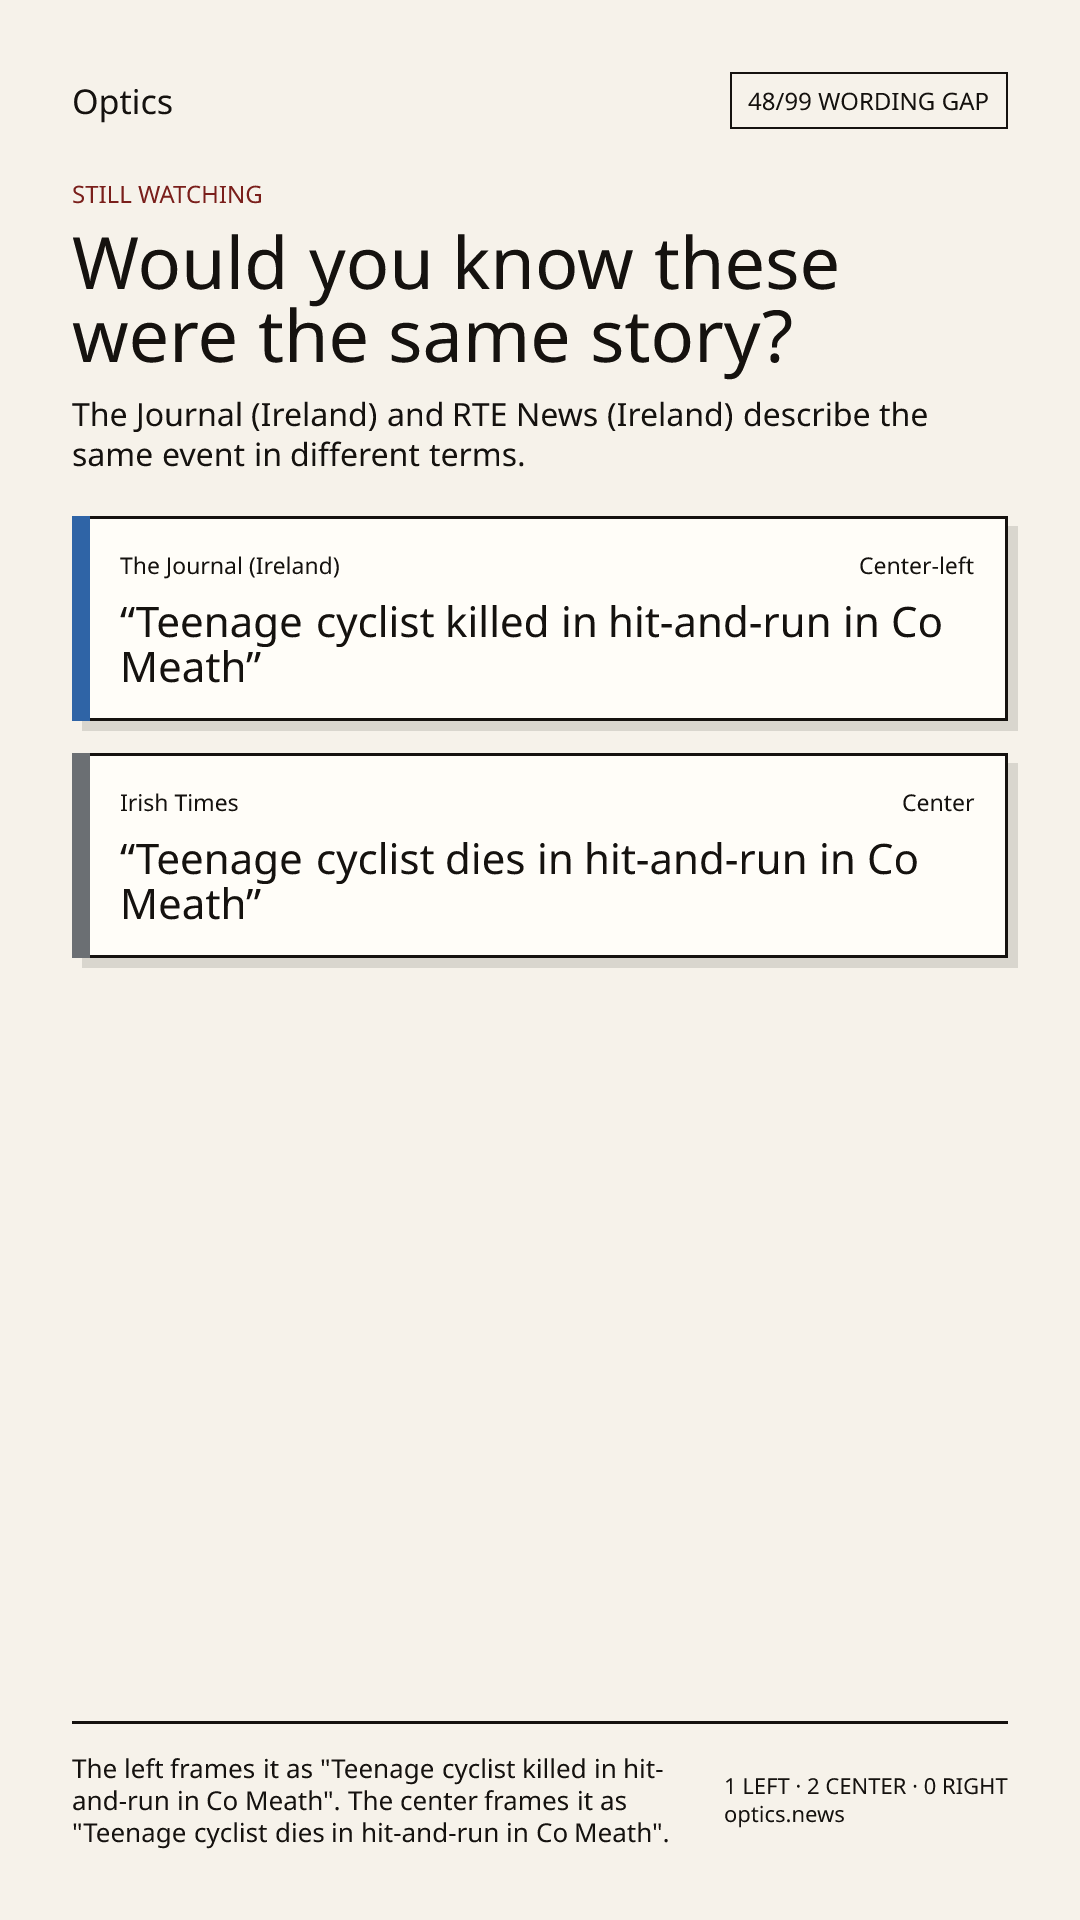The width and height of the screenshot is (1080, 1920).
Task: Click the footer framing summary paragraph
Action: [x=370, y=1801]
